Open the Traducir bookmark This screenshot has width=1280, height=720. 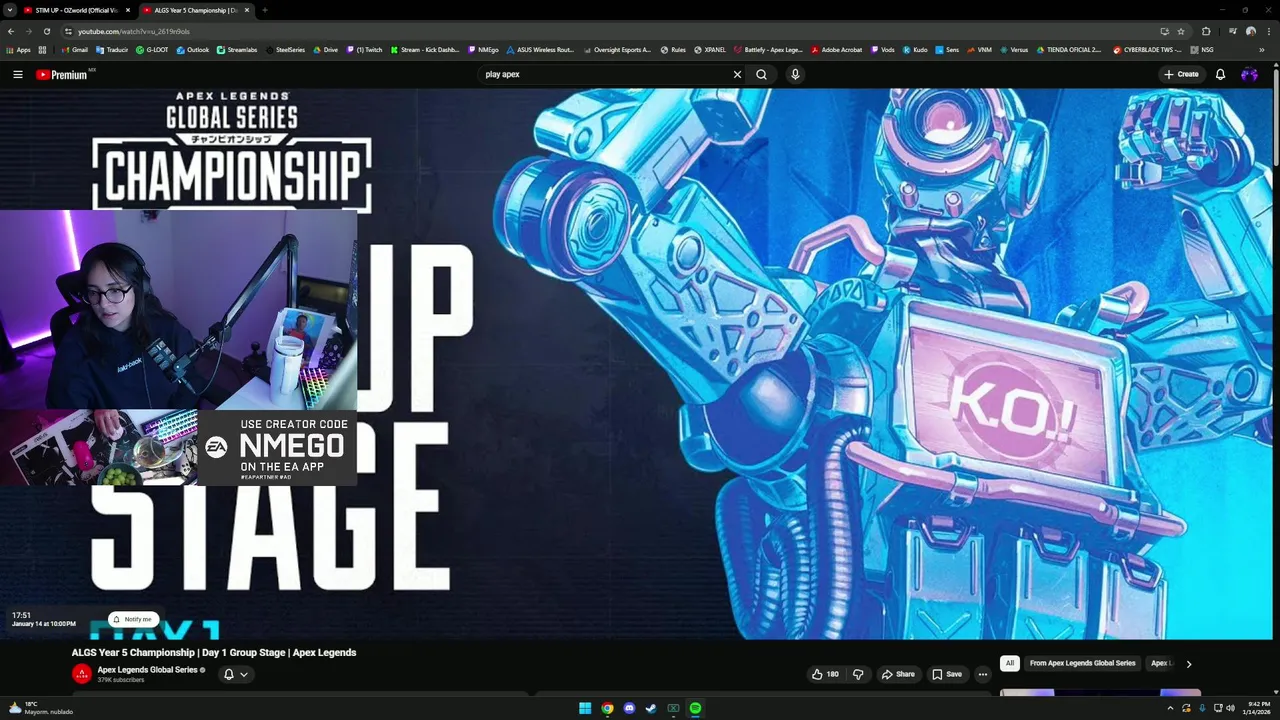111,49
